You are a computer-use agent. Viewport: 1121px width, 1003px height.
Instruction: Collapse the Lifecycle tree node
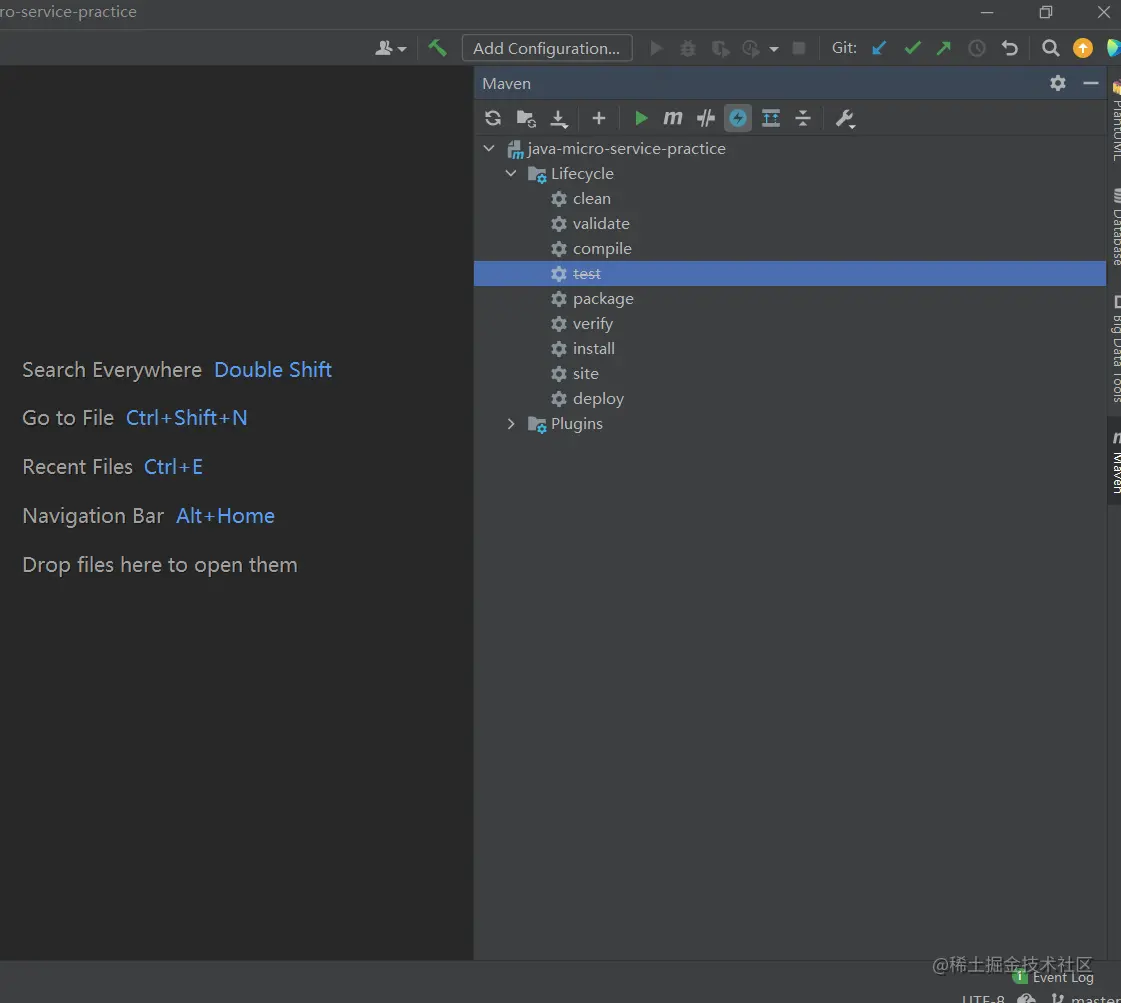pos(511,174)
